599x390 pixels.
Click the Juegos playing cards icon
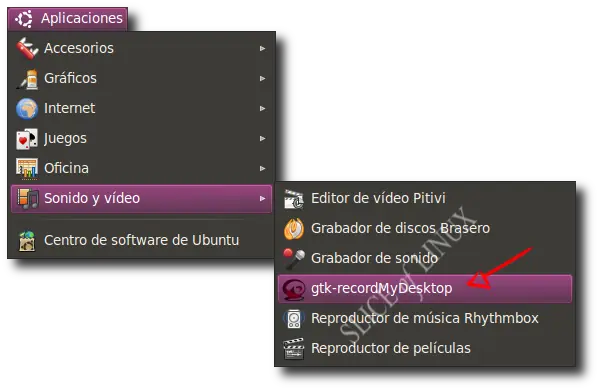[x=27, y=139]
